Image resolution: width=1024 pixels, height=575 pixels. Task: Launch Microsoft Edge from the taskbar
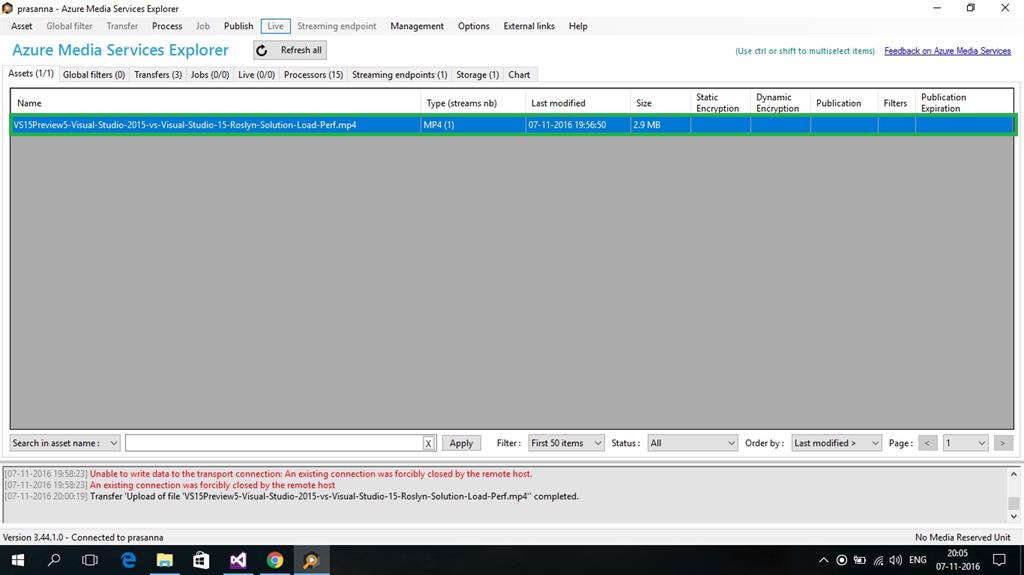[128, 560]
